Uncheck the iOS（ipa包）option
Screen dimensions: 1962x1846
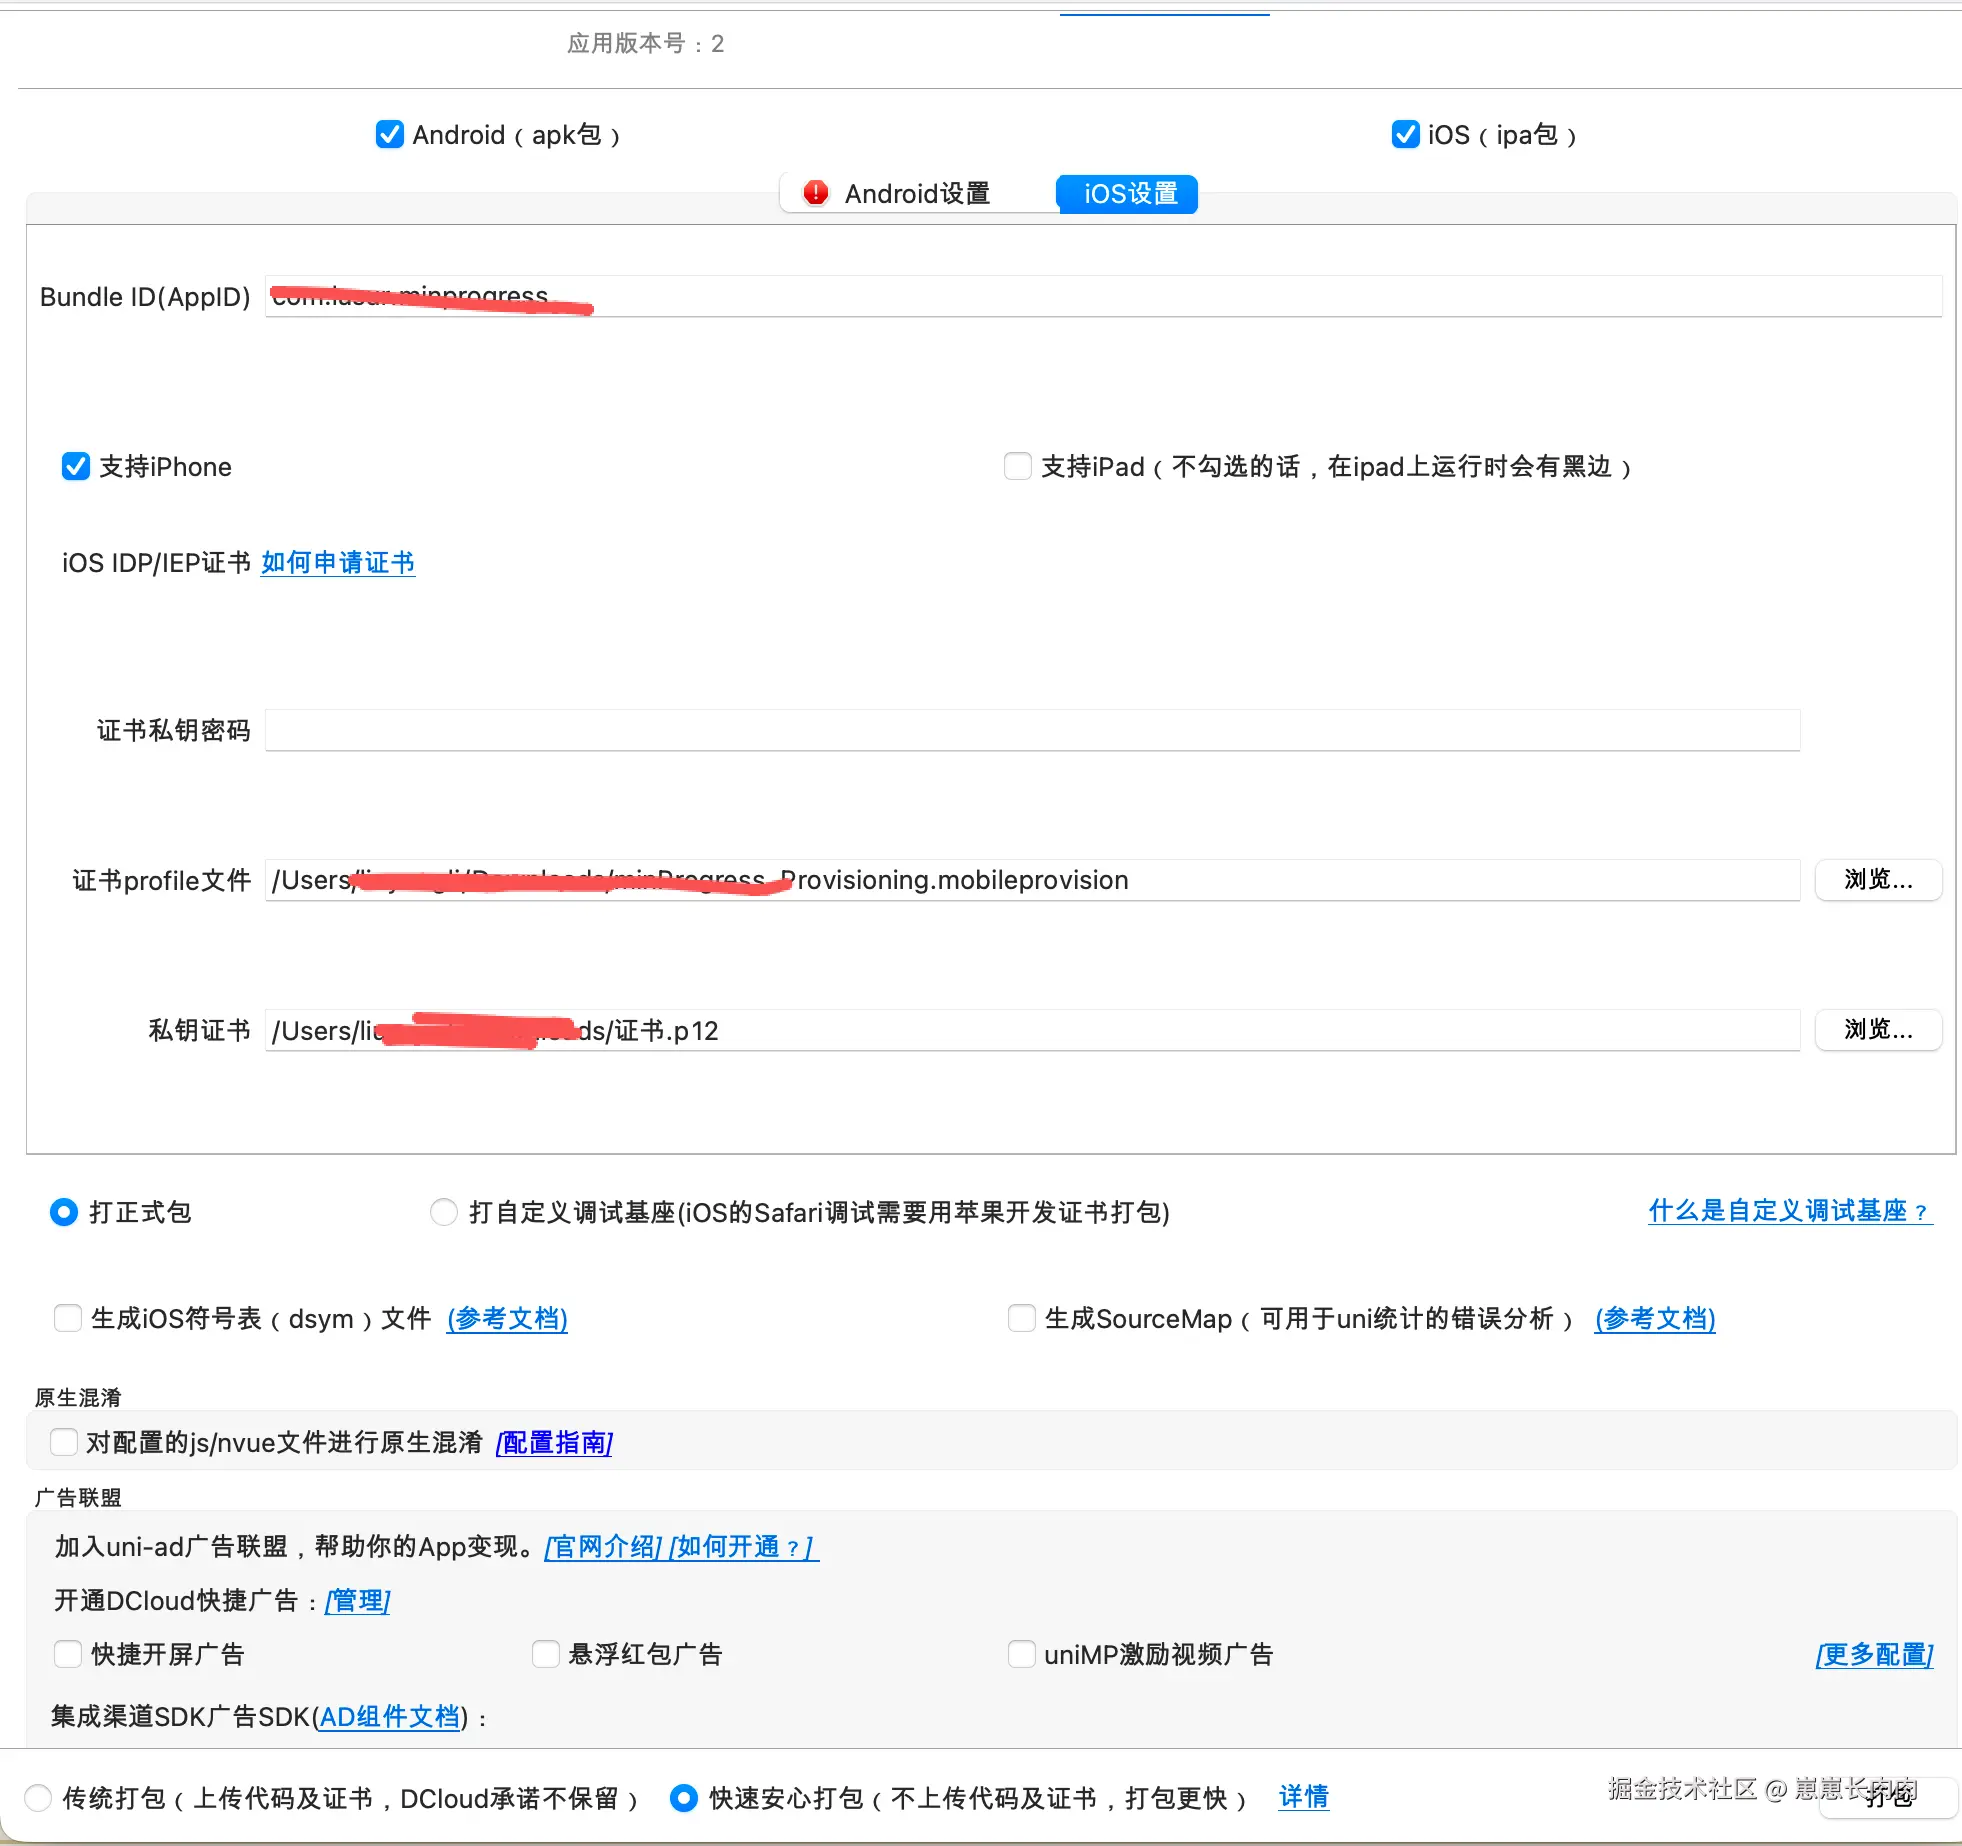click(x=1404, y=134)
